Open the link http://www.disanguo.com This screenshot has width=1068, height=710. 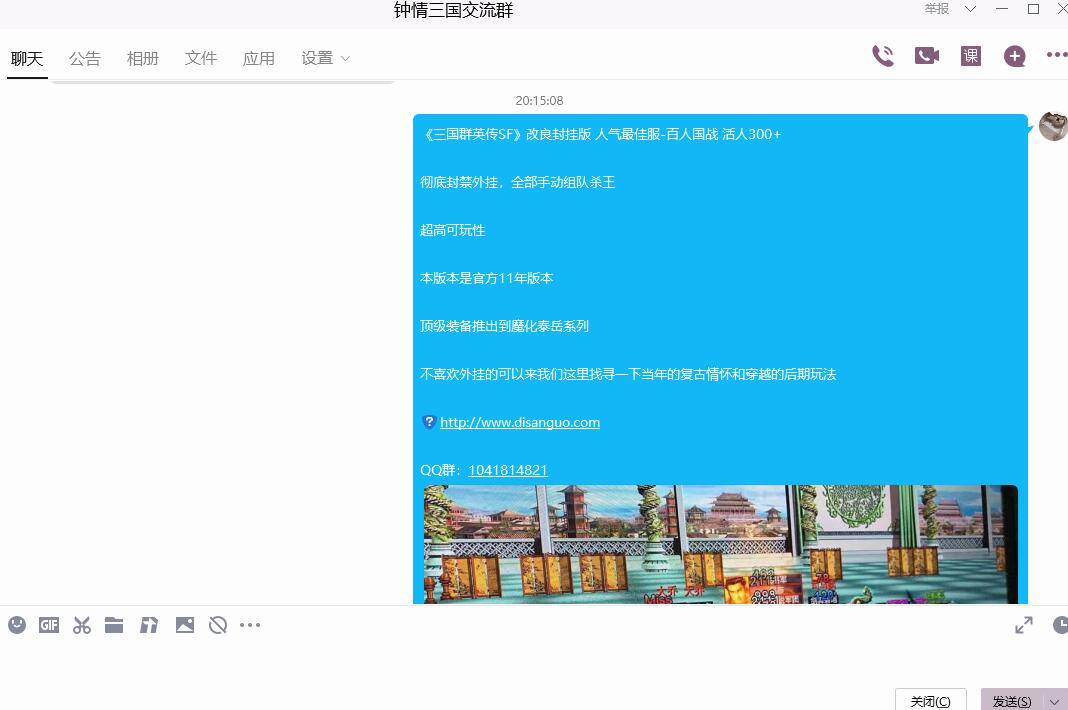520,422
